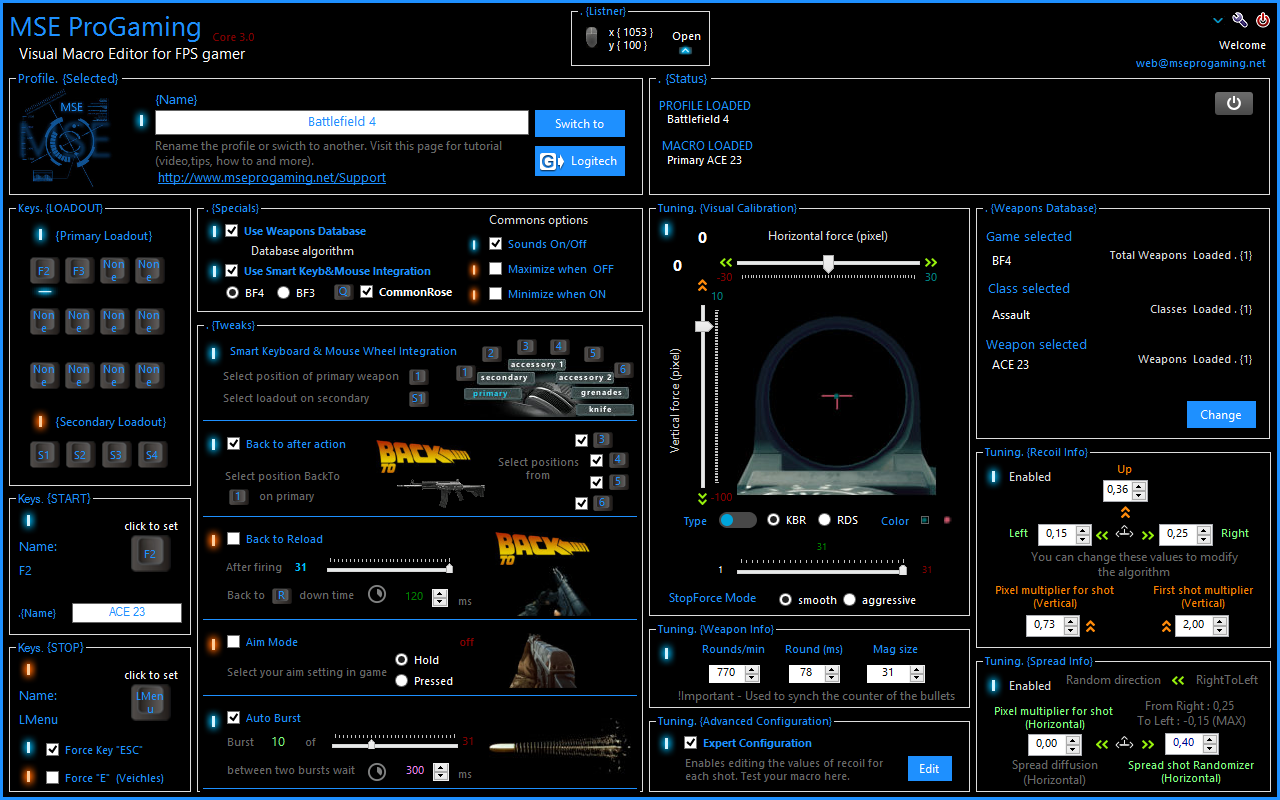Toggle Force Key "ESC" checkbox
1280x800 pixels.
click(52, 749)
